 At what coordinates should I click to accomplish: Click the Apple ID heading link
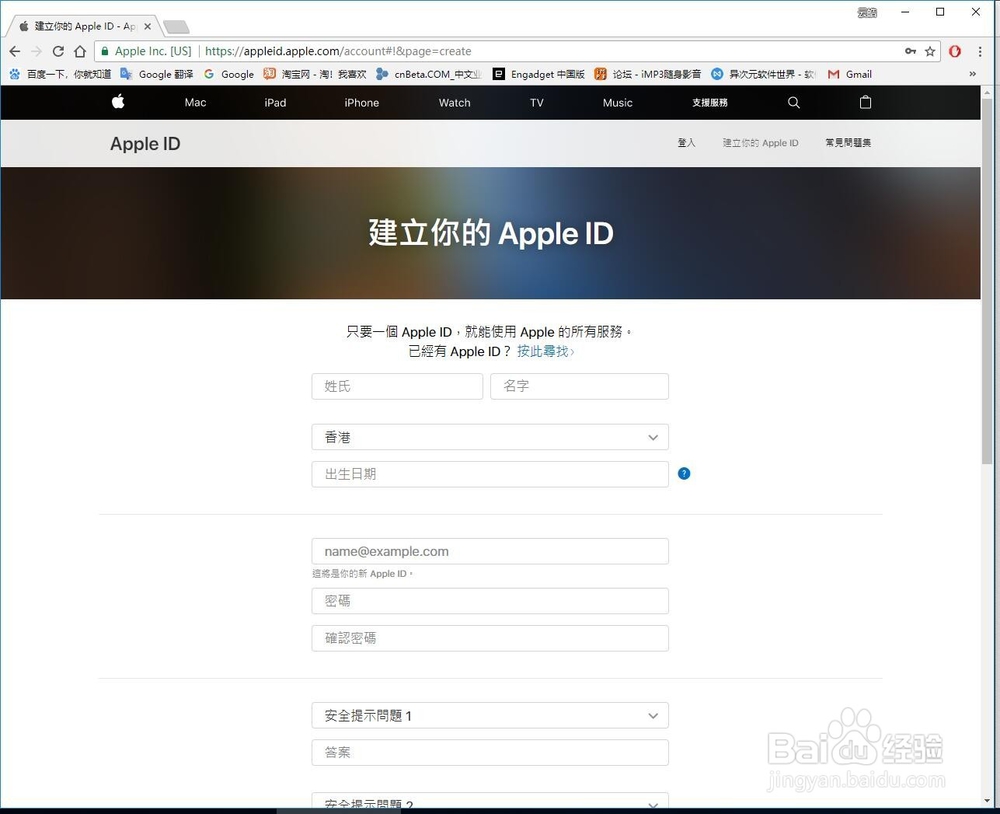[x=145, y=144]
